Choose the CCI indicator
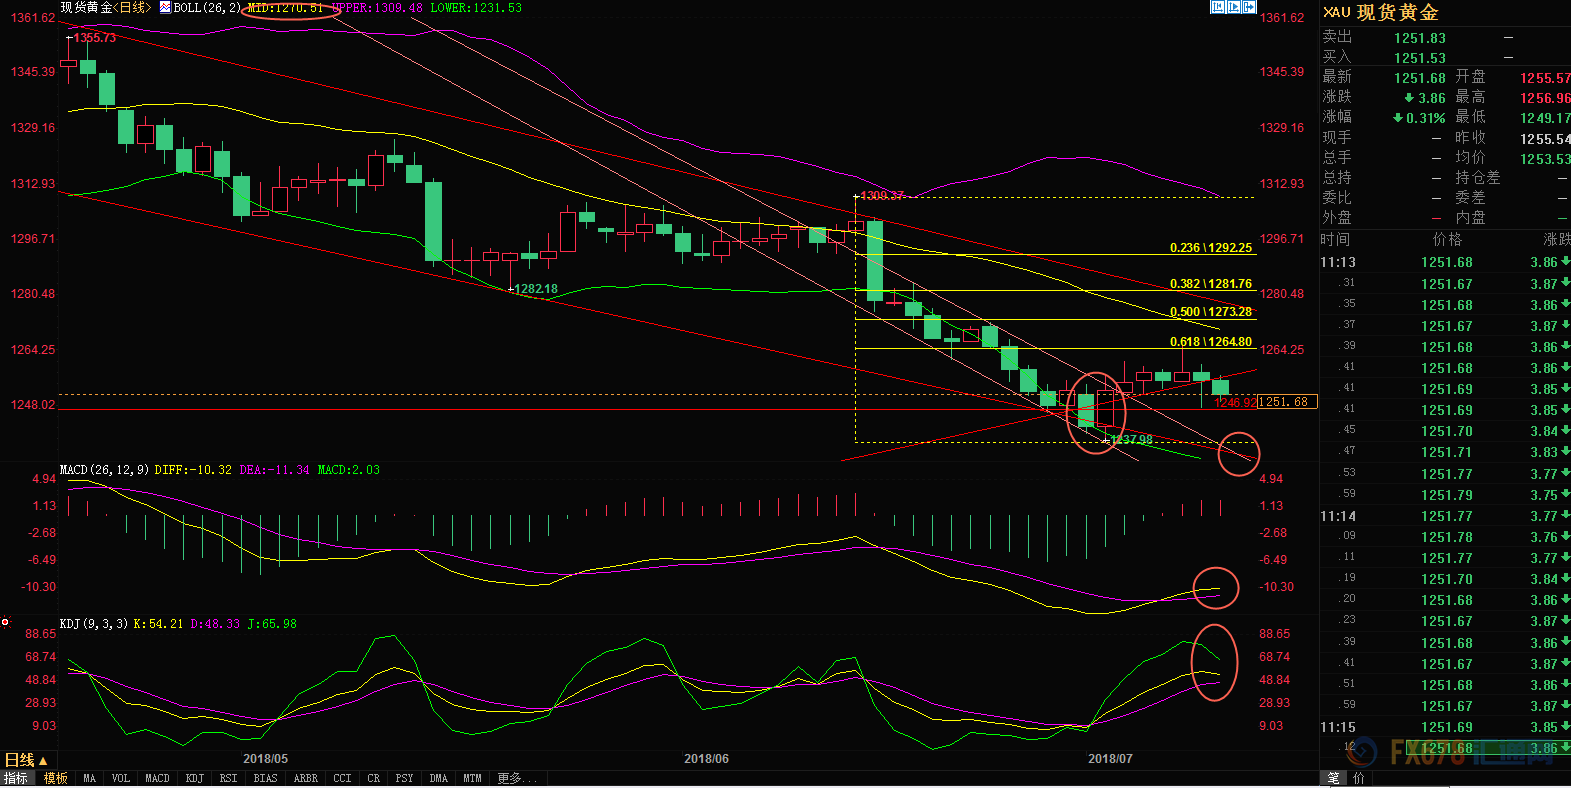The height and width of the screenshot is (788, 1571). point(342,778)
